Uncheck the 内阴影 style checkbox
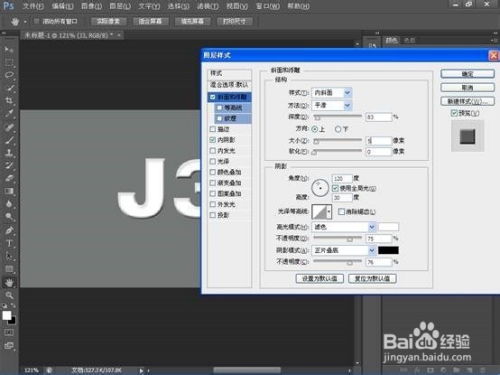This screenshot has height=375, width=500. coord(213,140)
